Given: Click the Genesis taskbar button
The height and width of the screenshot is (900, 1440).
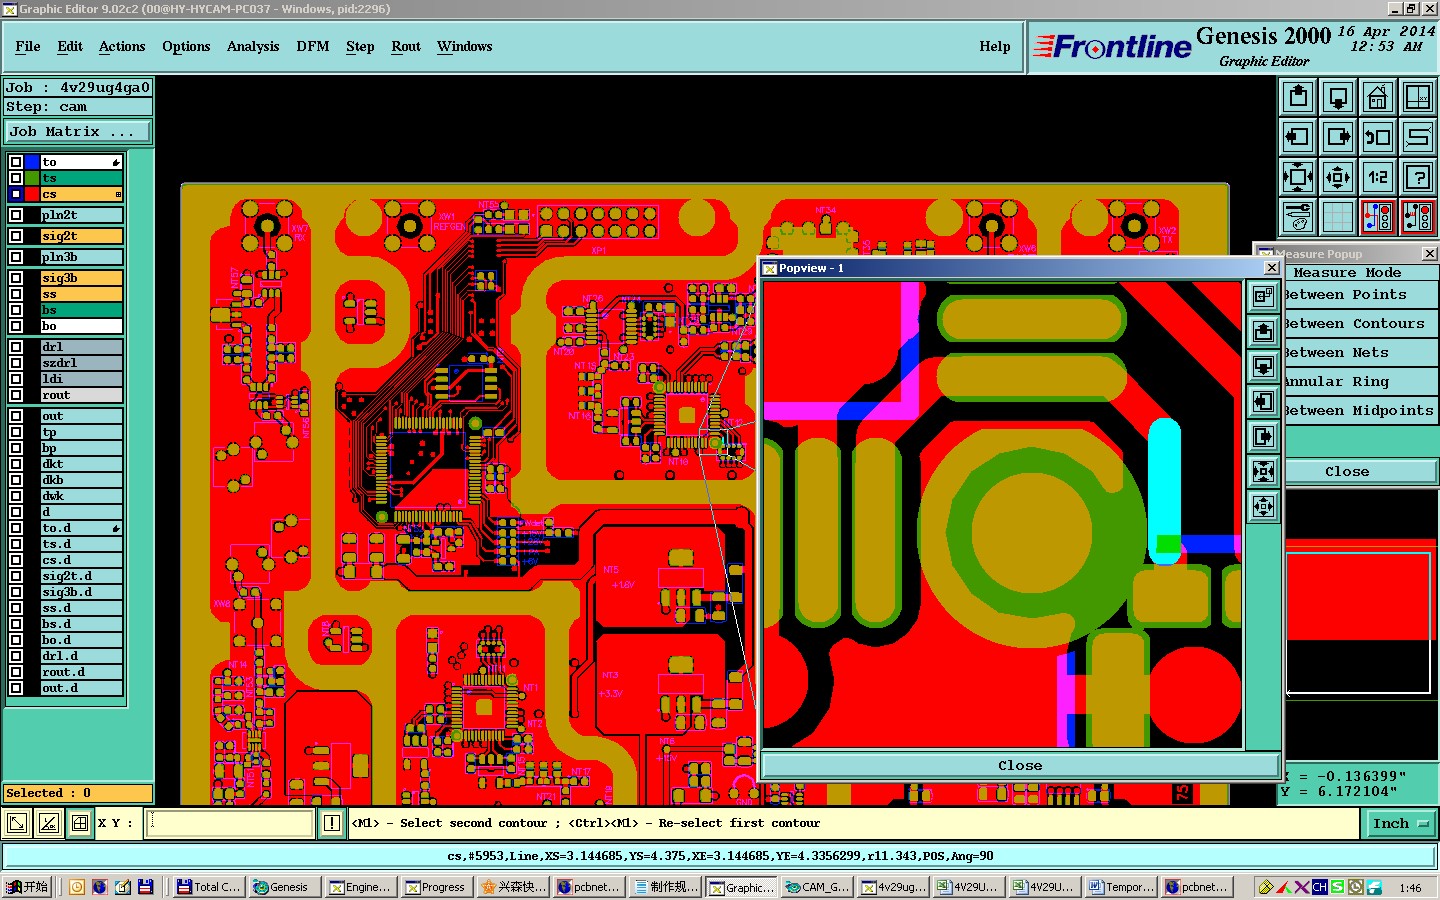Looking at the screenshot, I should tap(285, 887).
